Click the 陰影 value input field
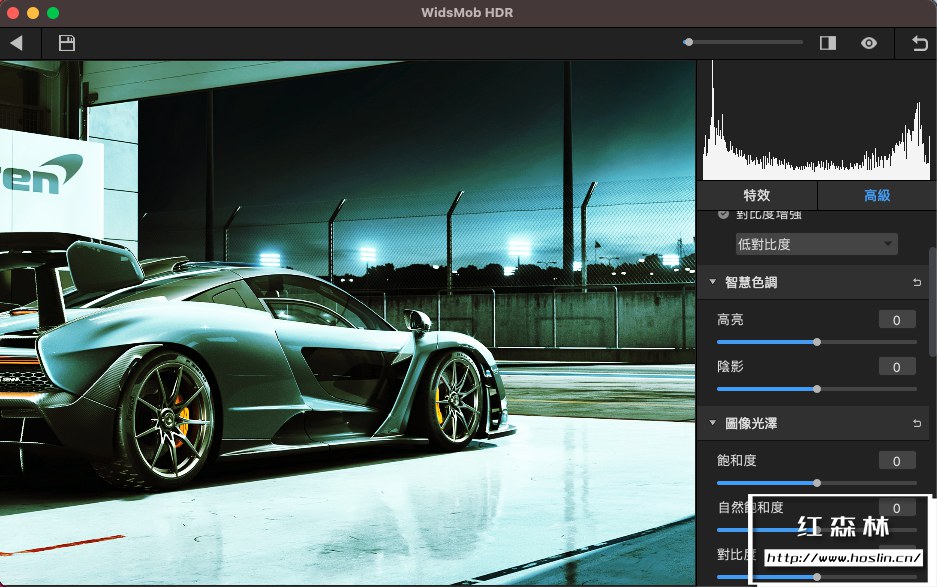Viewport: 937px width, 587px height. 897,368
